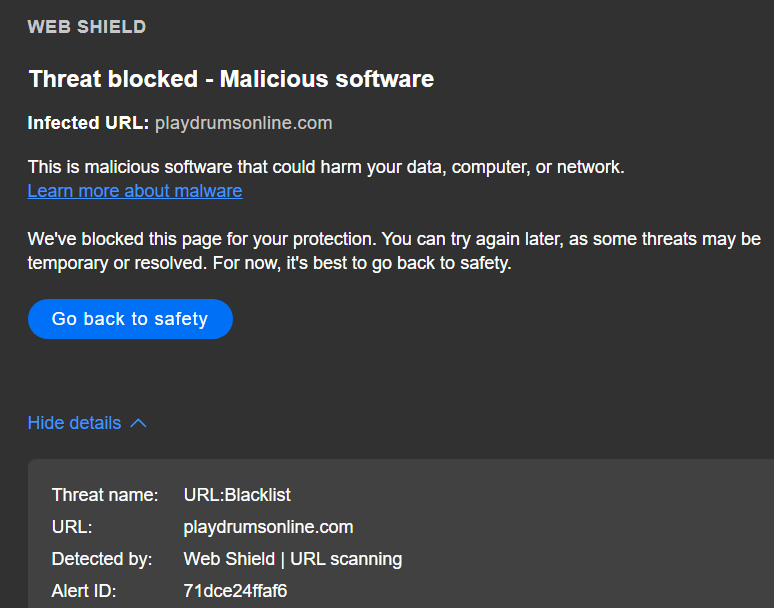Click the URL label in details panel
774x608 pixels.
pyautogui.click(x=72, y=527)
